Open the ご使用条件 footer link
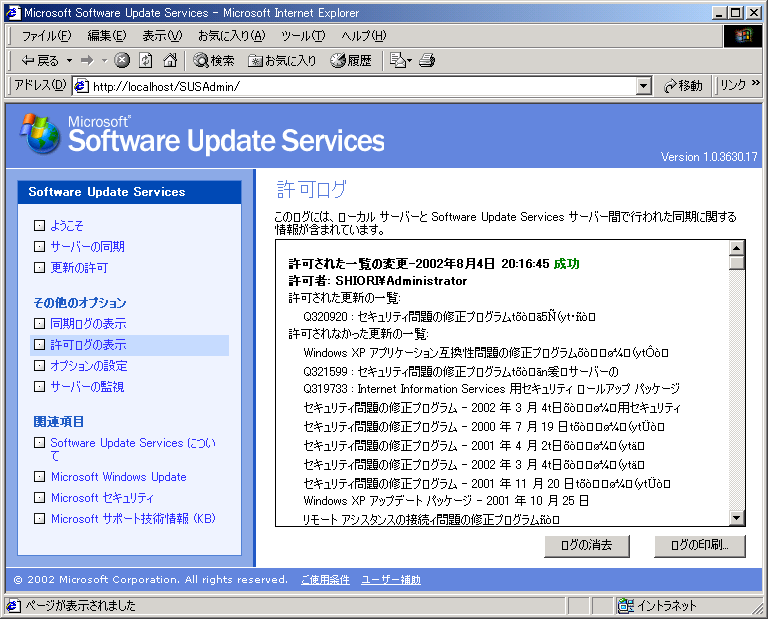The width and height of the screenshot is (768, 619). (x=325, y=580)
